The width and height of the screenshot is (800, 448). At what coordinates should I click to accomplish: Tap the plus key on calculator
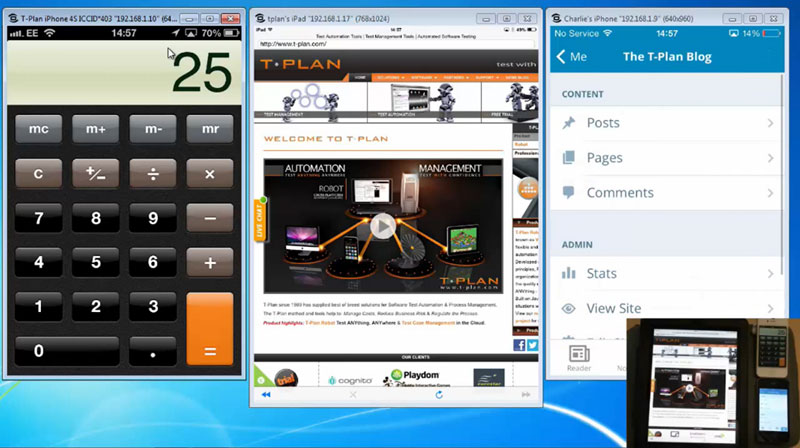click(210, 262)
